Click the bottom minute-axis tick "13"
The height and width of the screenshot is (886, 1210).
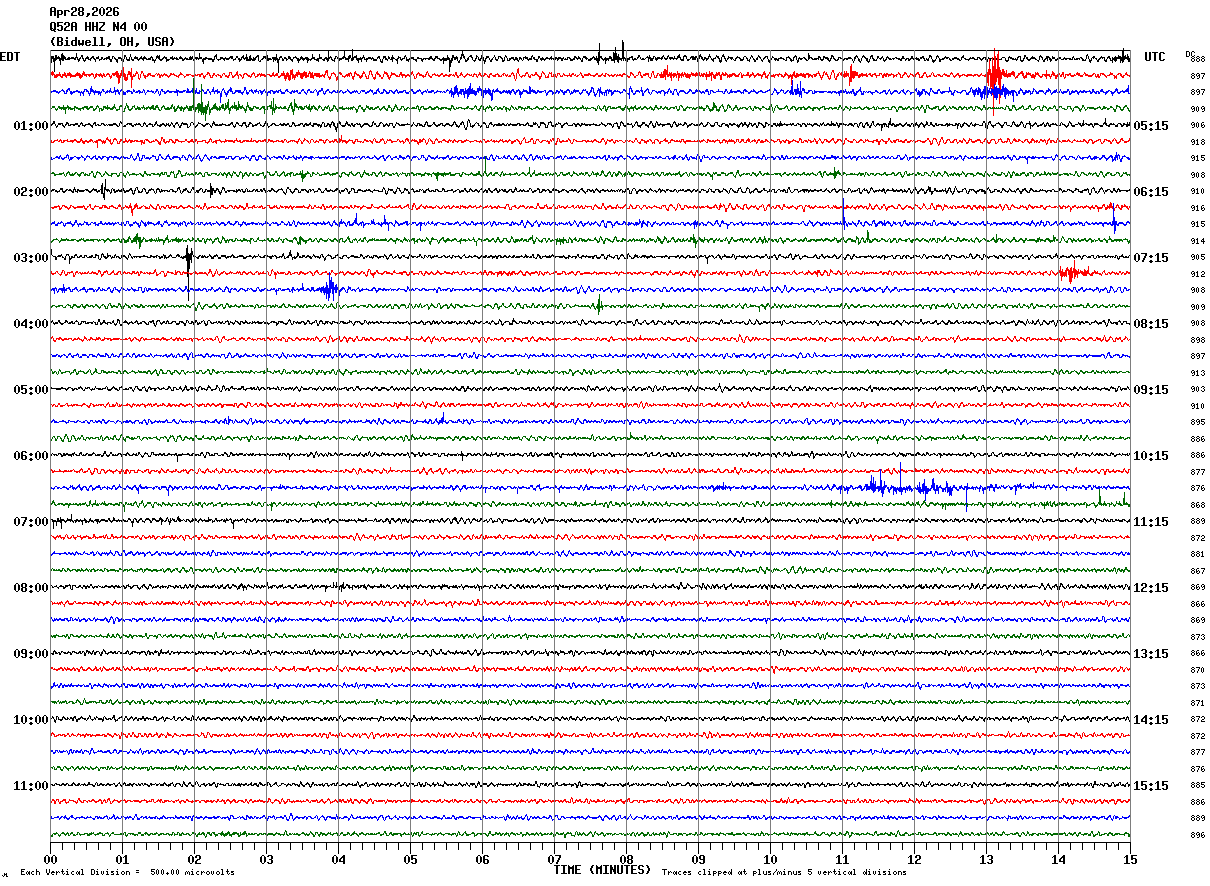(986, 859)
